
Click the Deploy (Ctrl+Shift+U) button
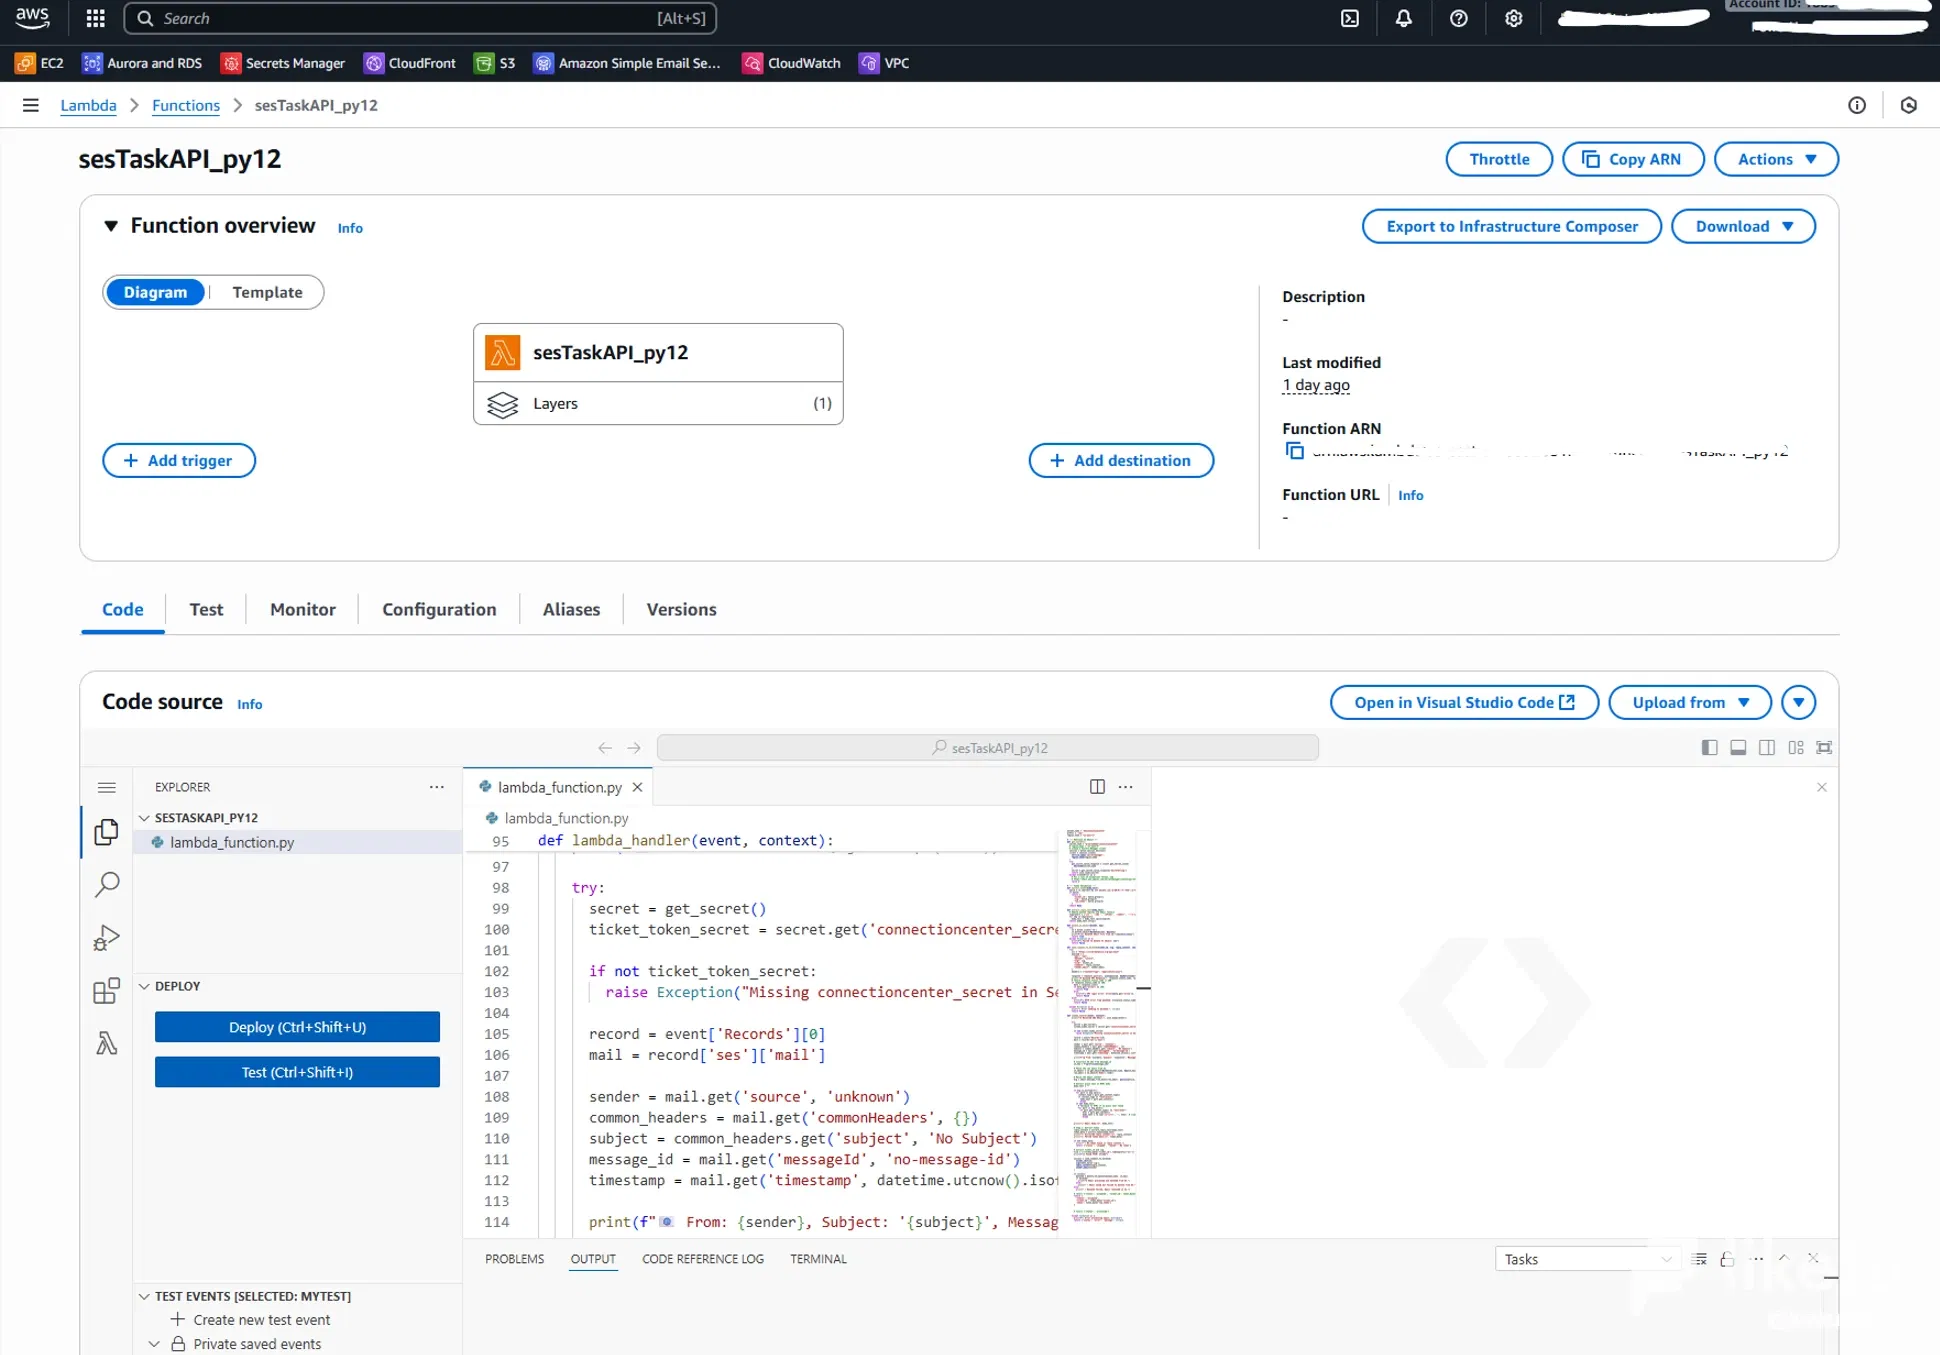click(x=297, y=1027)
